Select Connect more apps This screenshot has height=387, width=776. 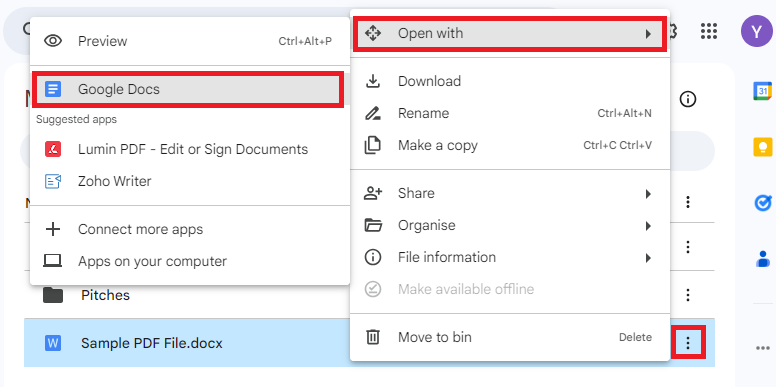190,229
